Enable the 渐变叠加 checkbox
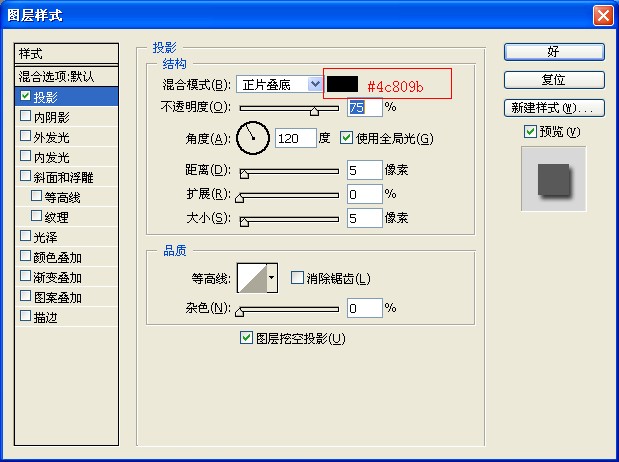This screenshot has height=462, width=619. click(x=25, y=276)
